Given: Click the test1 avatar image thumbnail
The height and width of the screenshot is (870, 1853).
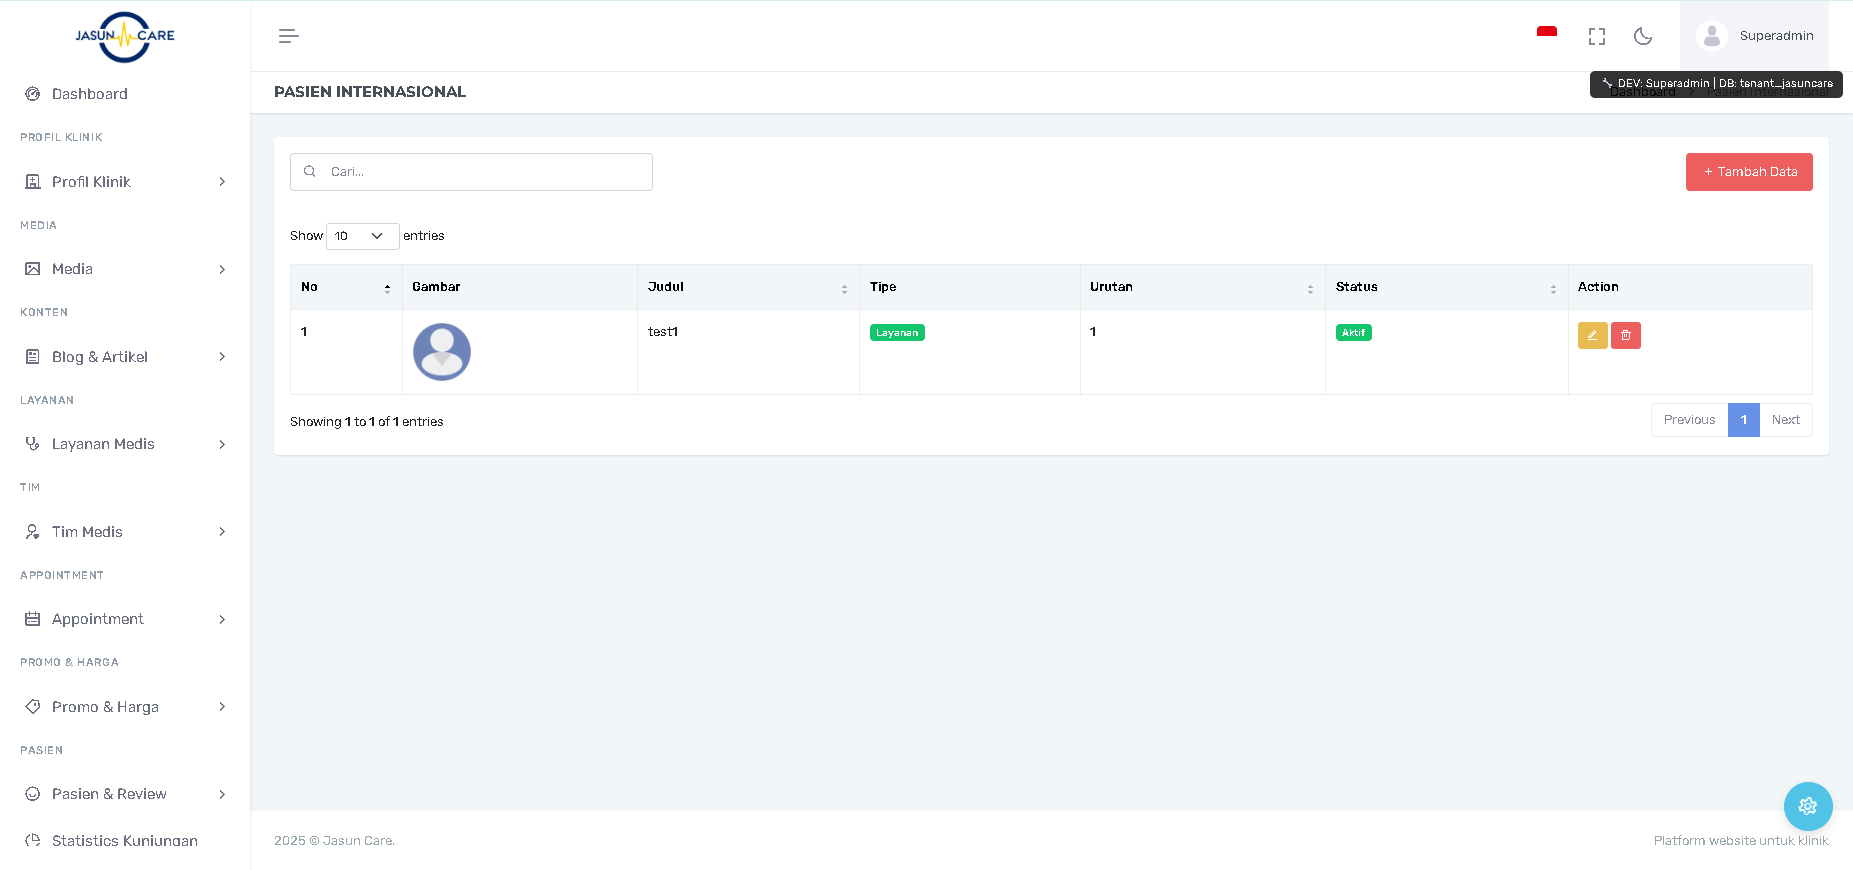Looking at the screenshot, I should click(x=441, y=352).
